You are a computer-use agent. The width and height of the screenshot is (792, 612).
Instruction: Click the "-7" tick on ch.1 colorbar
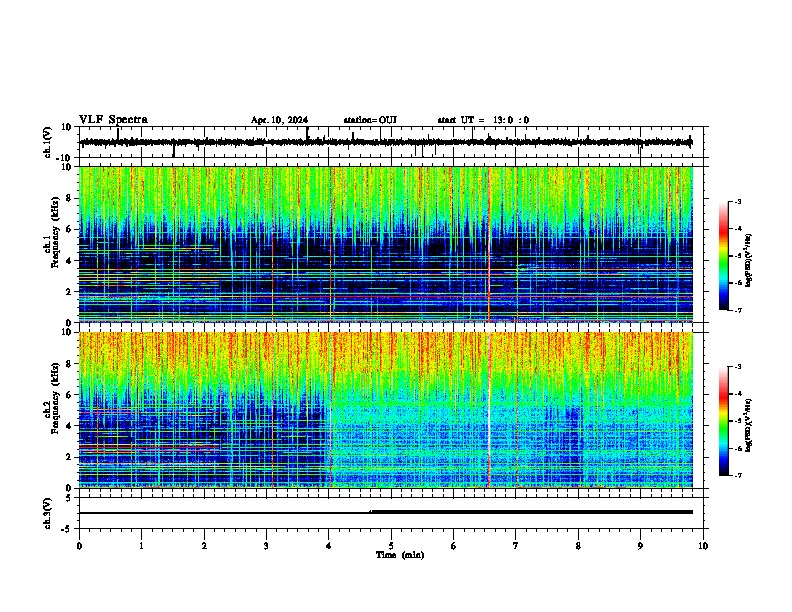pyautogui.click(x=737, y=310)
